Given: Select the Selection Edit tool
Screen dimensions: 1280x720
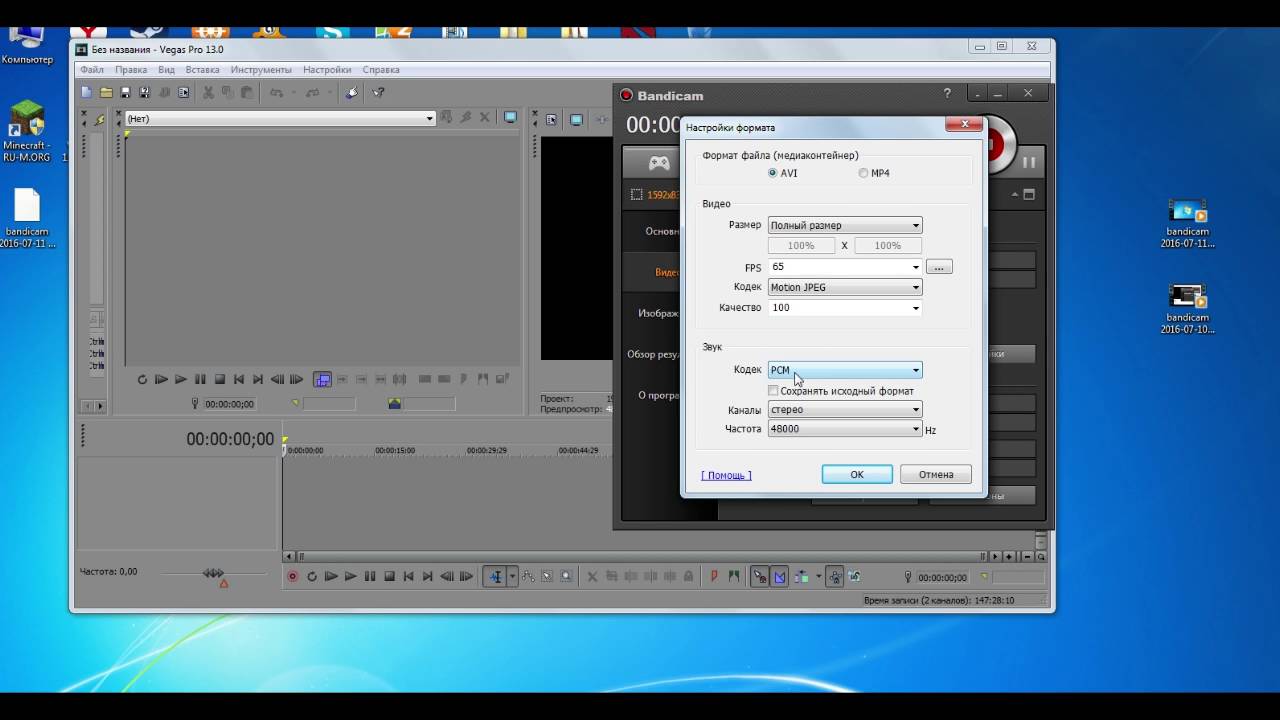Looking at the screenshot, I should click(547, 576).
